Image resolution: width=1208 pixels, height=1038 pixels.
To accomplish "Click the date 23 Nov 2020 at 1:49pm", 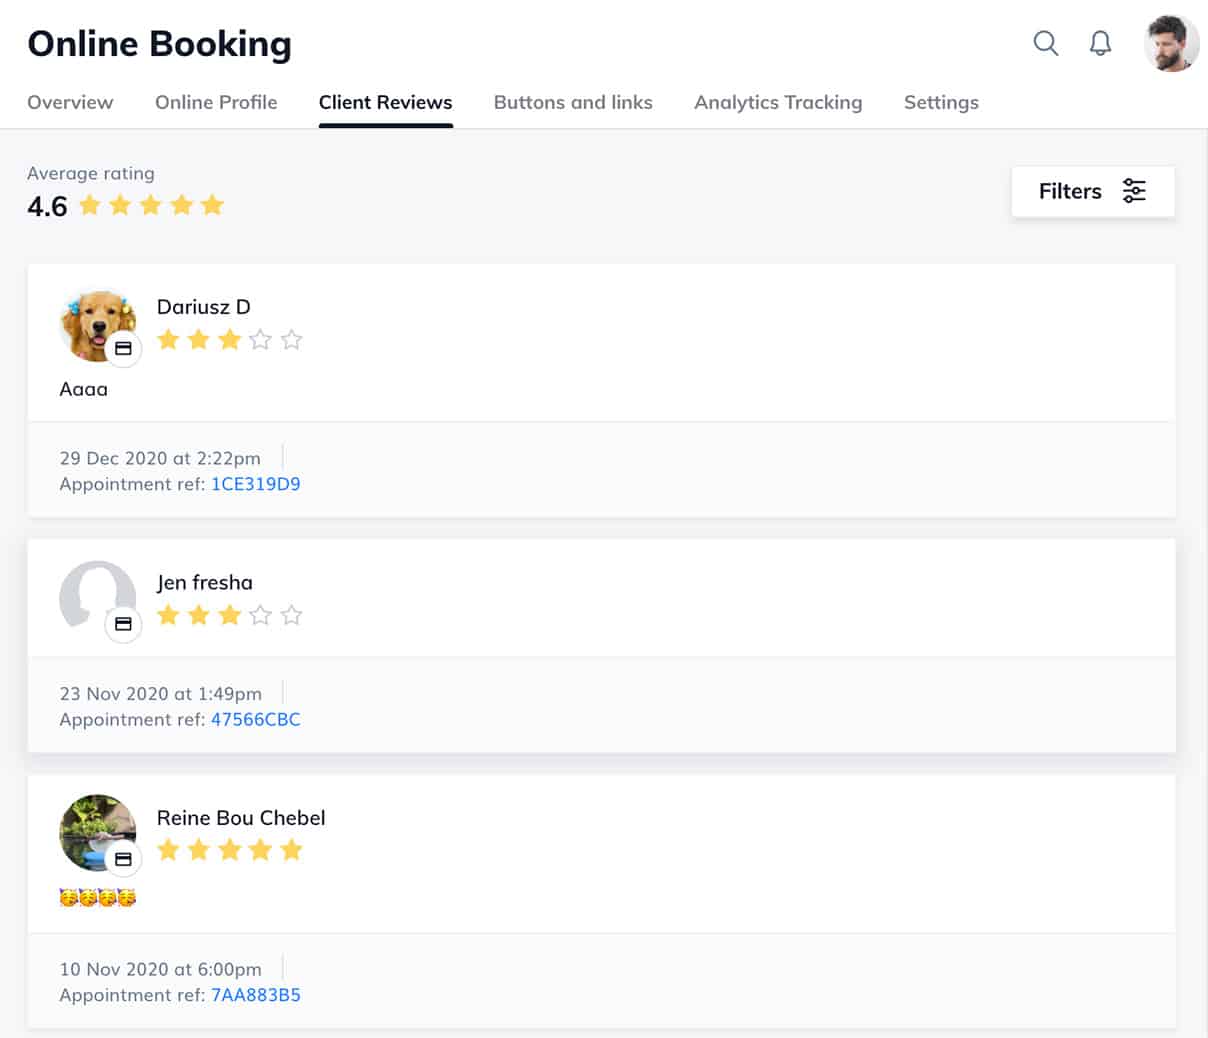I will [160, 693].
